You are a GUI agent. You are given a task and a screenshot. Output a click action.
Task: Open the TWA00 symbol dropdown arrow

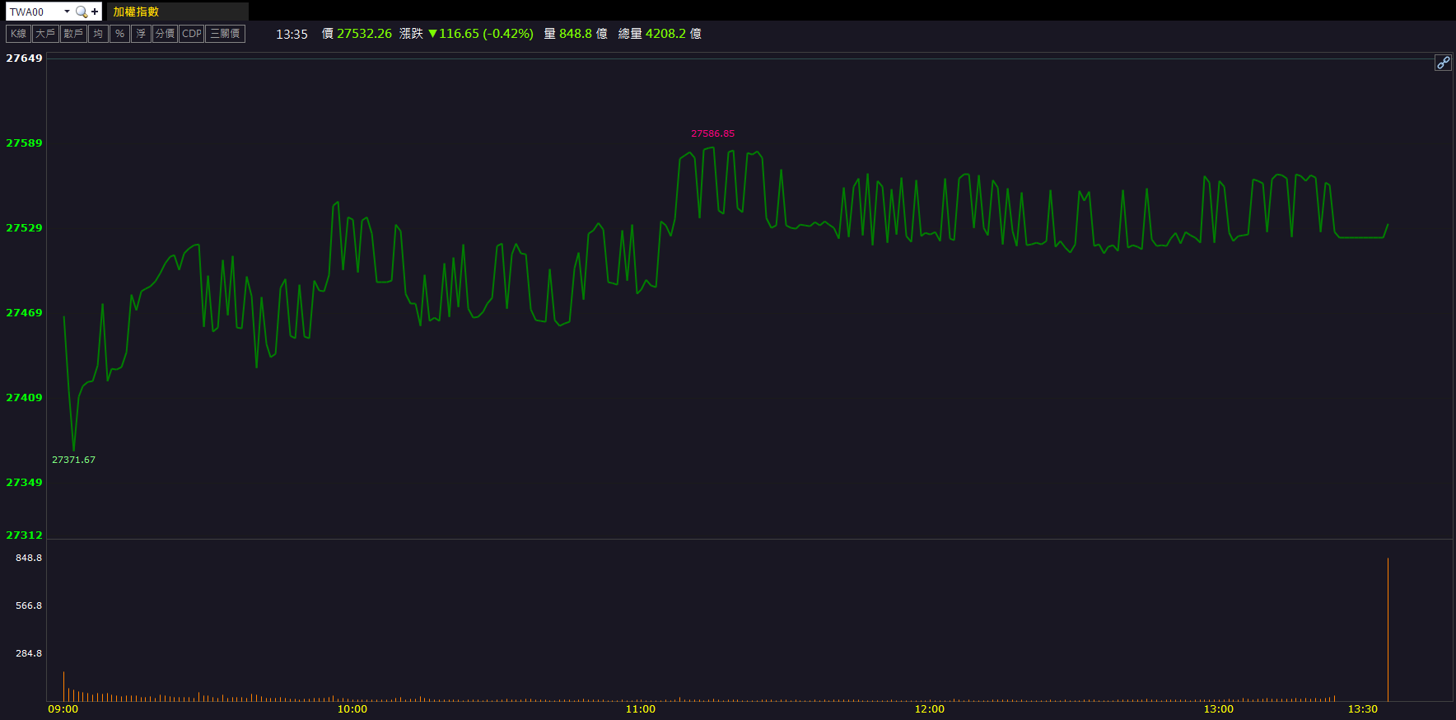pos(67,12)
